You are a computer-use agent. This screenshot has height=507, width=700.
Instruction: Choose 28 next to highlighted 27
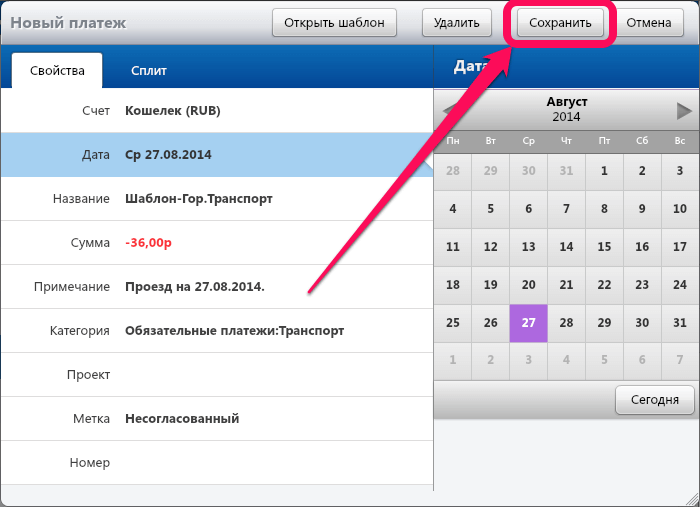(566, 323)
